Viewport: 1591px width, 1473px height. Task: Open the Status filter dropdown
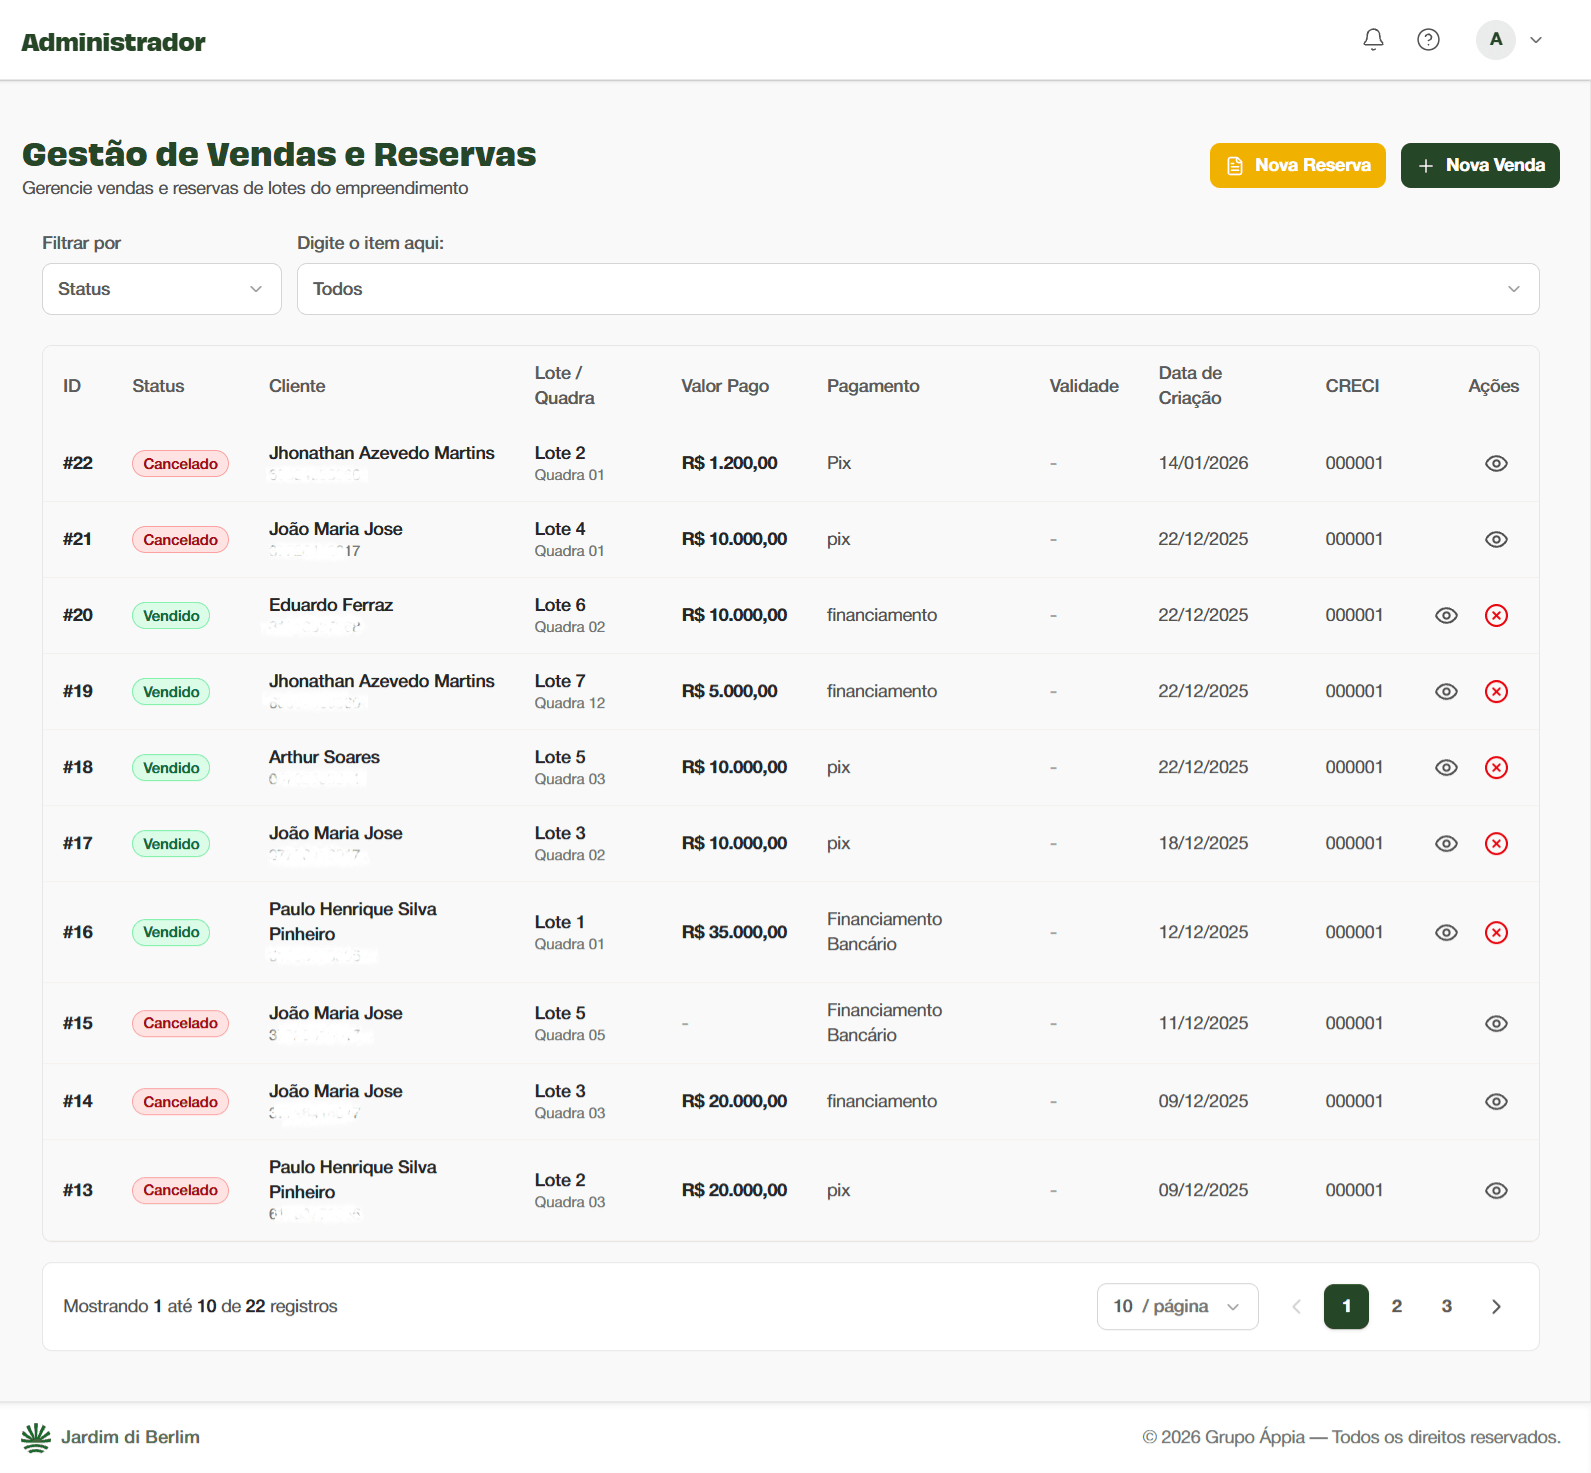click(x=161, y=289)
